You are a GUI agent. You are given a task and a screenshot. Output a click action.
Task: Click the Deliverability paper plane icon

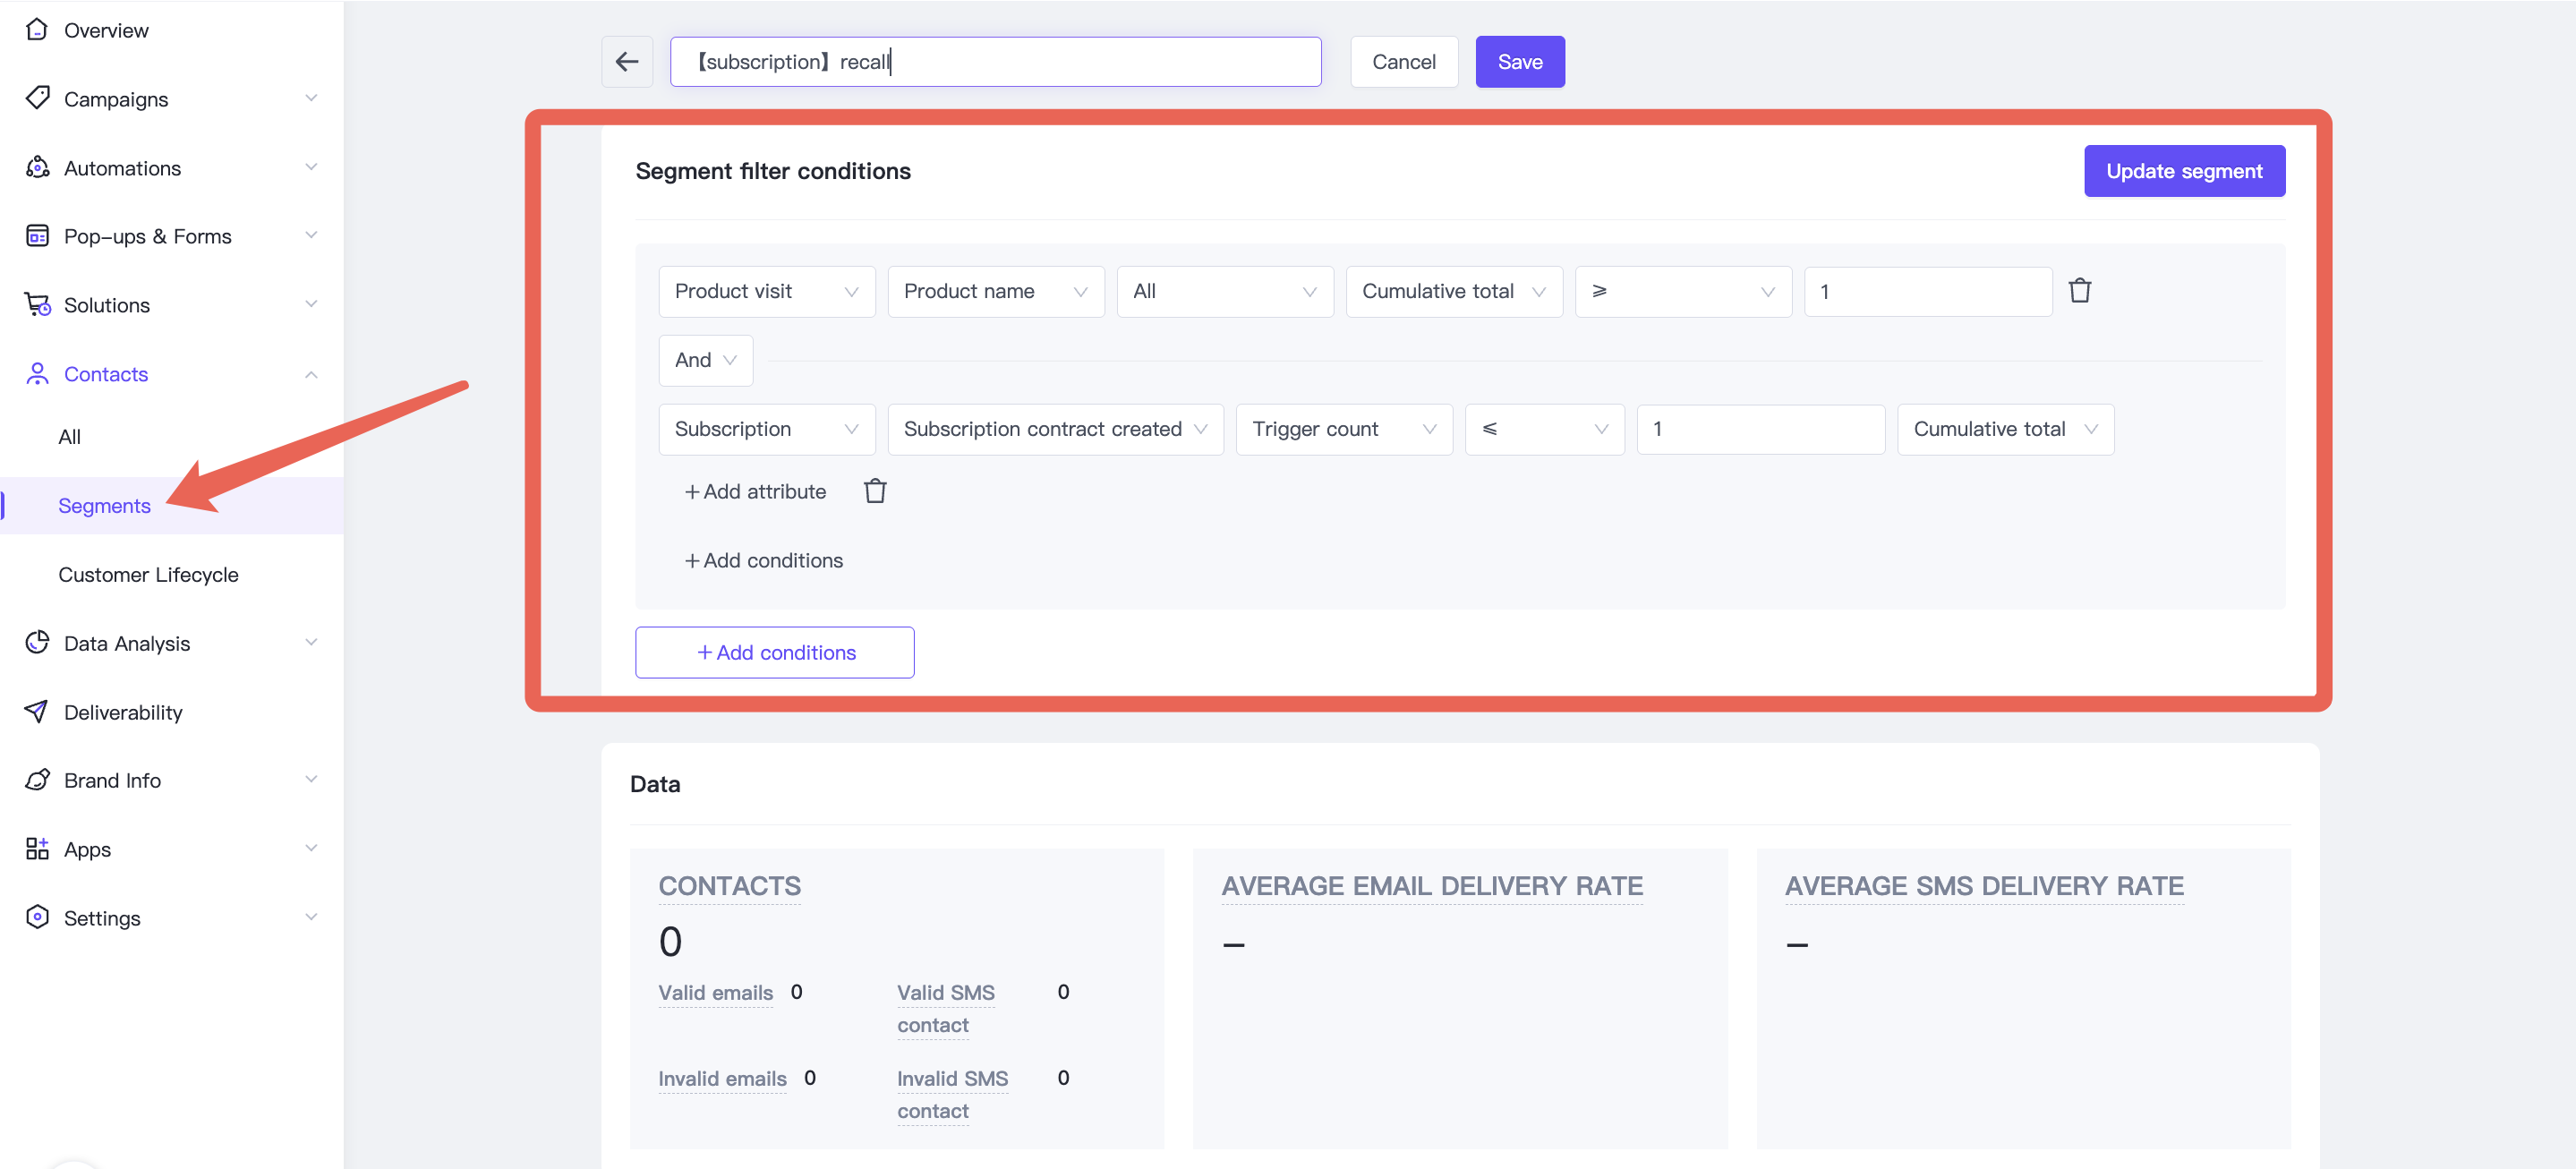tap(37, 711)
